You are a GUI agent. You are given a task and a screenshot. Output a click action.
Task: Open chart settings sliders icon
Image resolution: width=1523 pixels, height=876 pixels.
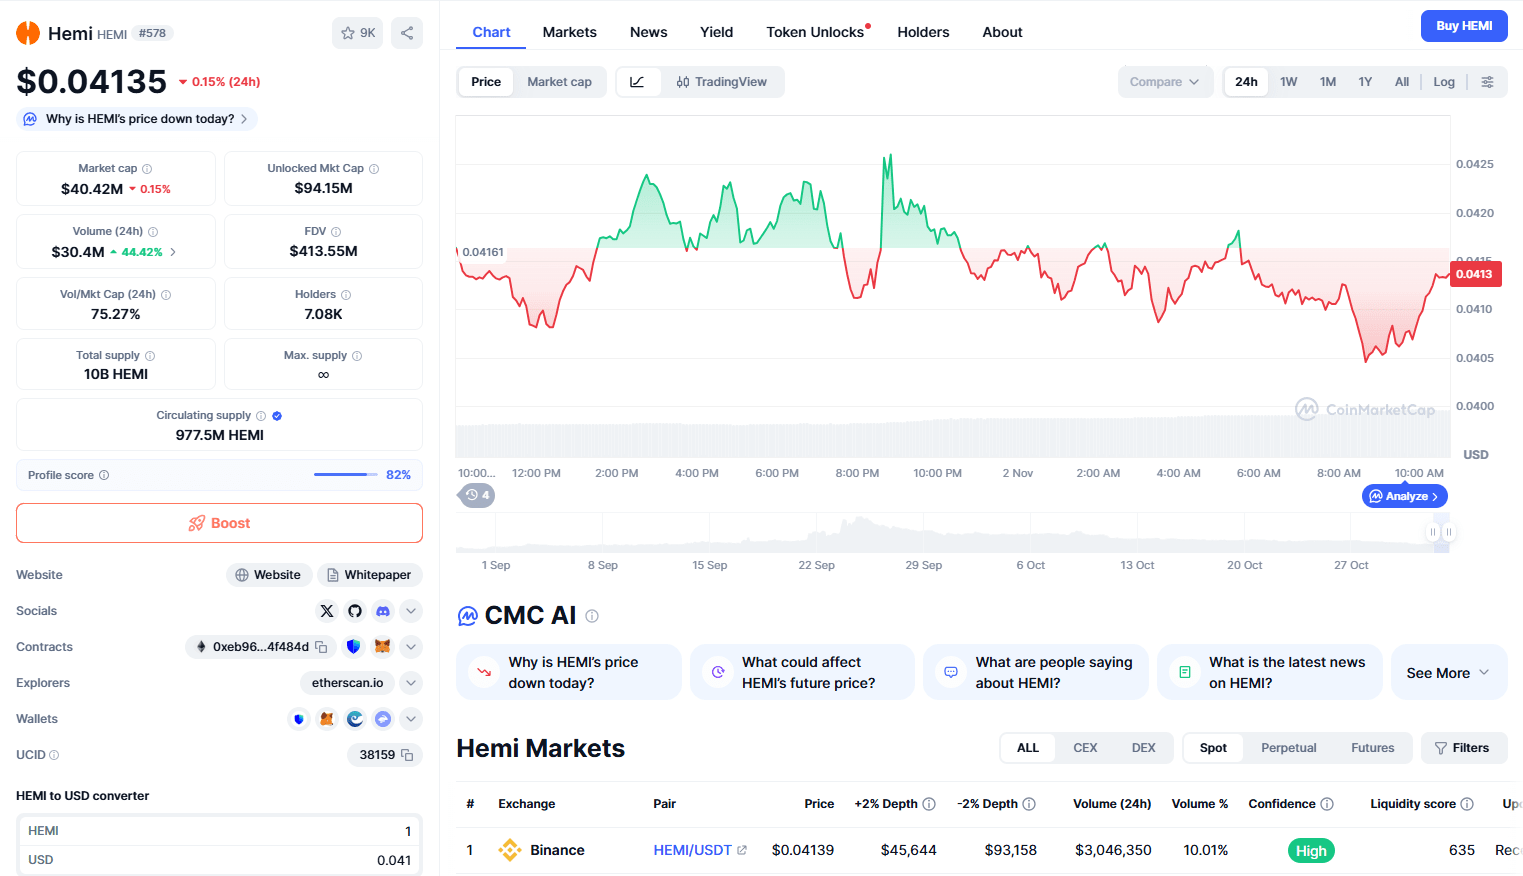(x=1488, y=82)
